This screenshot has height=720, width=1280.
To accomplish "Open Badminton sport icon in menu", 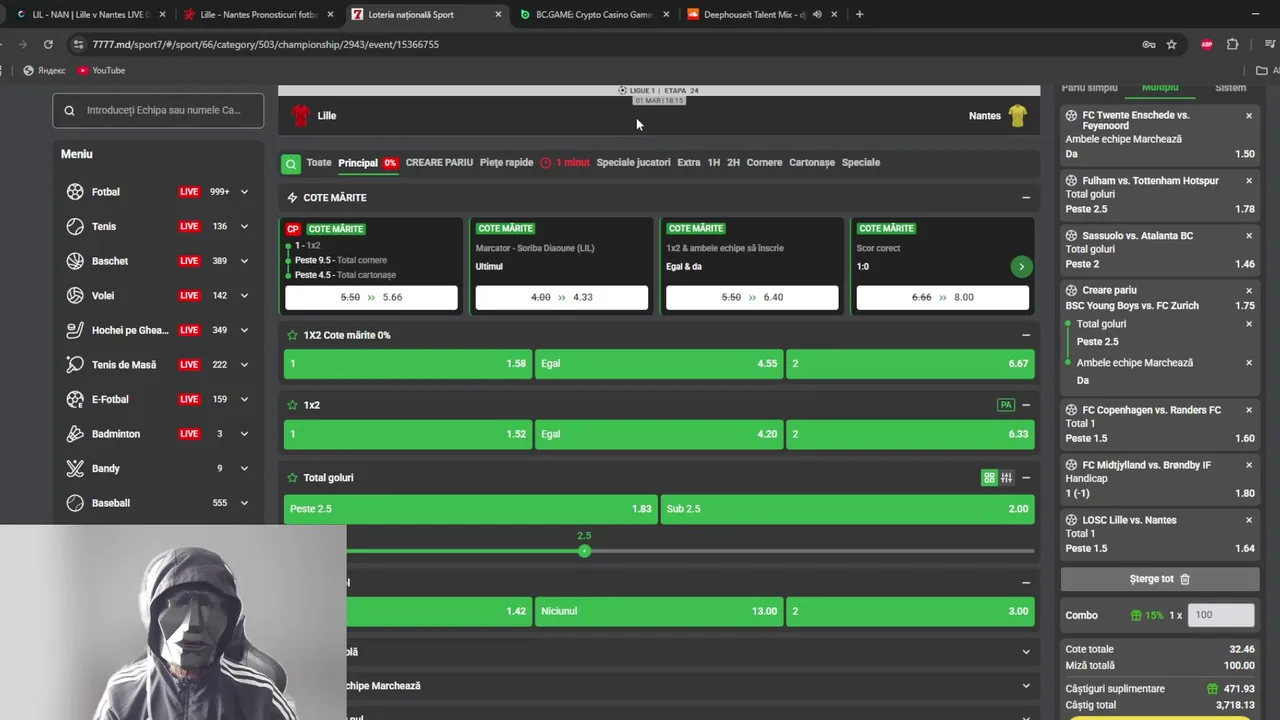I will click(x=75, y=434).
